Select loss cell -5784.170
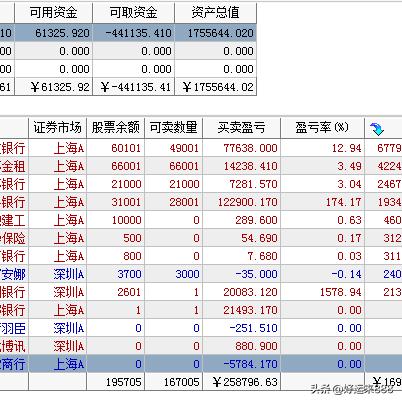Screen dimensions: 402x403 (241, 364)
